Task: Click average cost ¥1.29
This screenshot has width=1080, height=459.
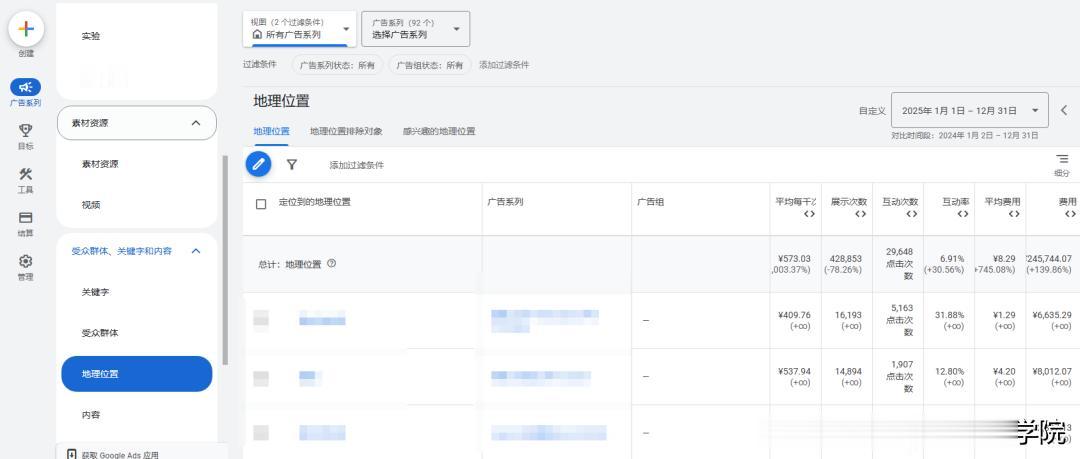Action: point(1004,315)
